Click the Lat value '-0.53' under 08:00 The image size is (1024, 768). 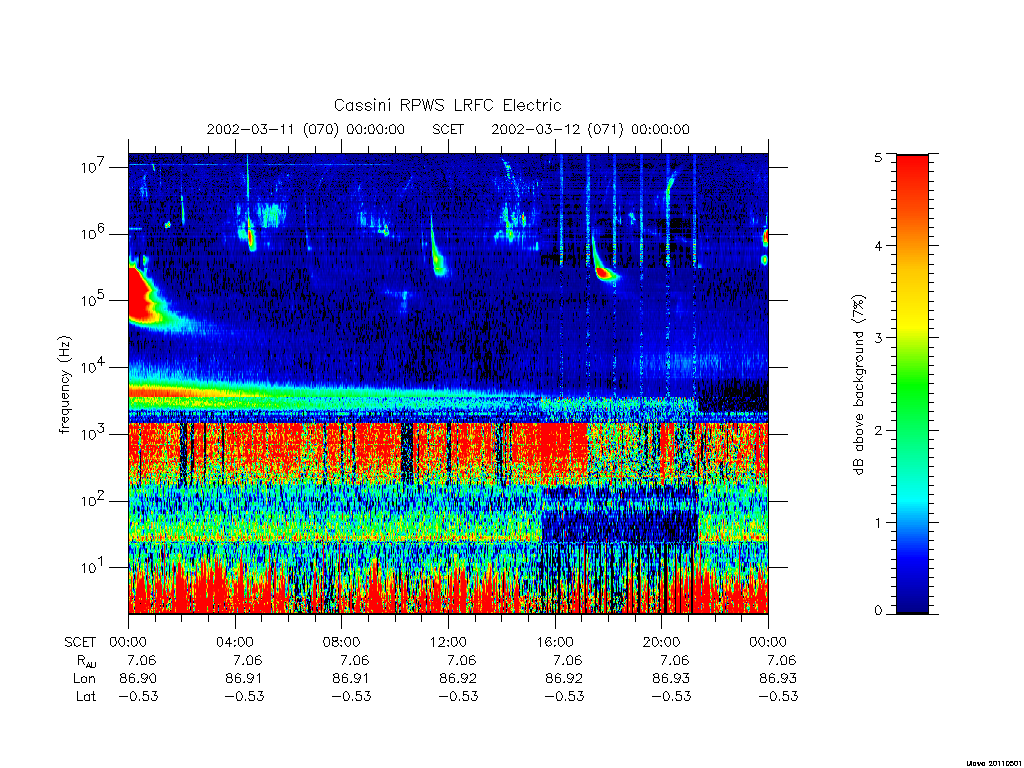351,696
